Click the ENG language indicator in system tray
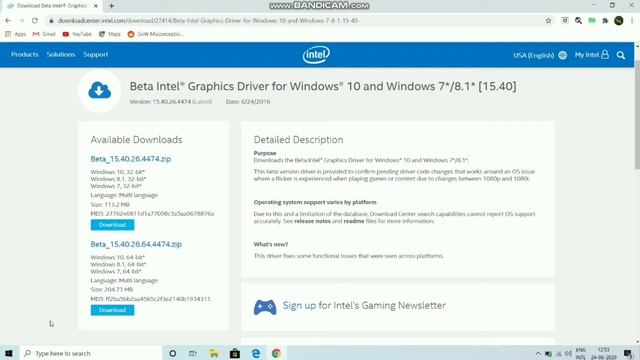 [580, 353]
